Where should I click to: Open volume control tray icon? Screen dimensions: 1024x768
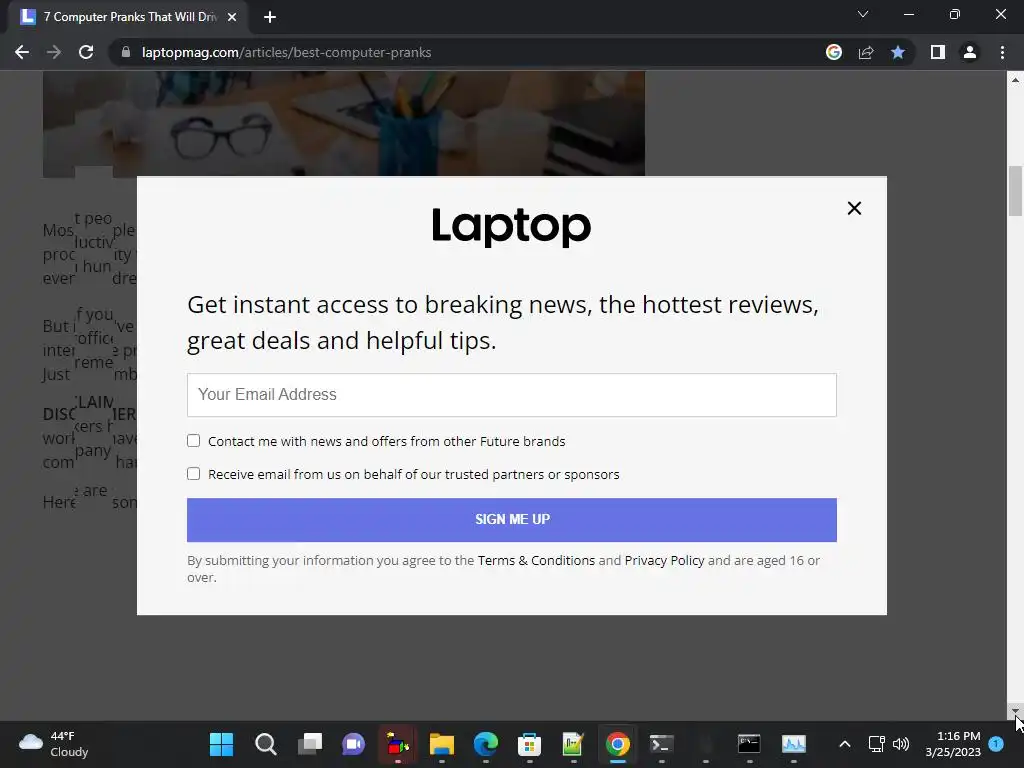pos(901,744)
